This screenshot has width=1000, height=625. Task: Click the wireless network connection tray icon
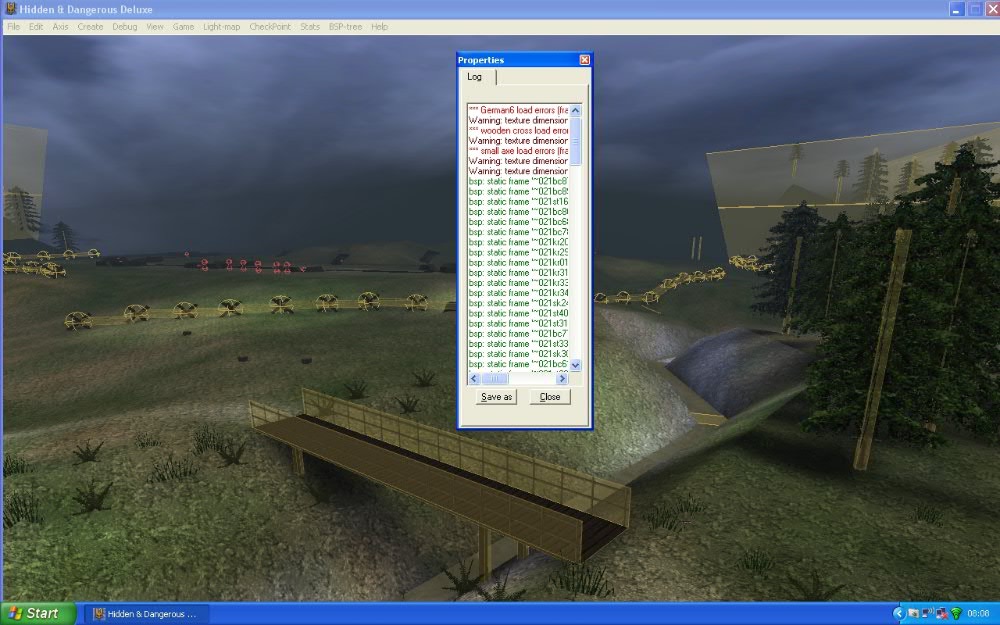coord(927,614)
